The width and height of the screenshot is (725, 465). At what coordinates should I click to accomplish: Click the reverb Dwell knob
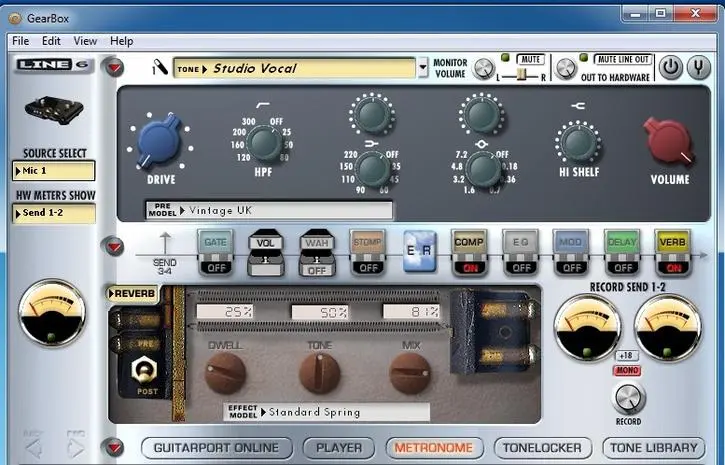click(x=225, y=373)
